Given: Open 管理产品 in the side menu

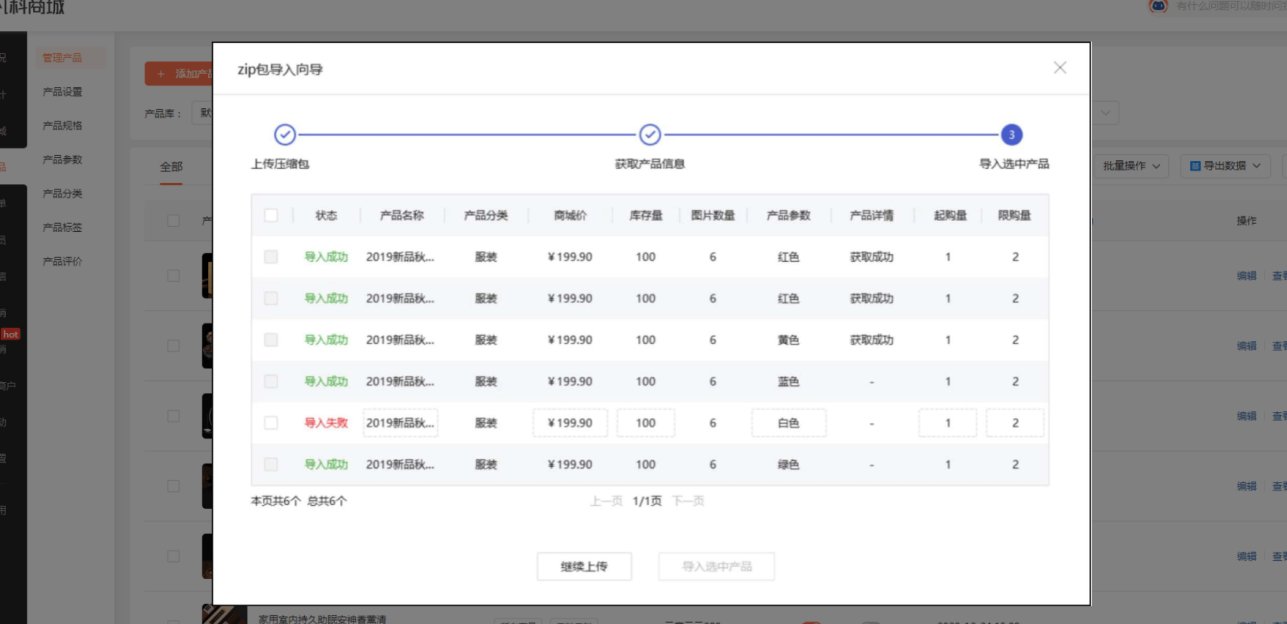Looking at the screenshot, I should click(x=62, y=58).
